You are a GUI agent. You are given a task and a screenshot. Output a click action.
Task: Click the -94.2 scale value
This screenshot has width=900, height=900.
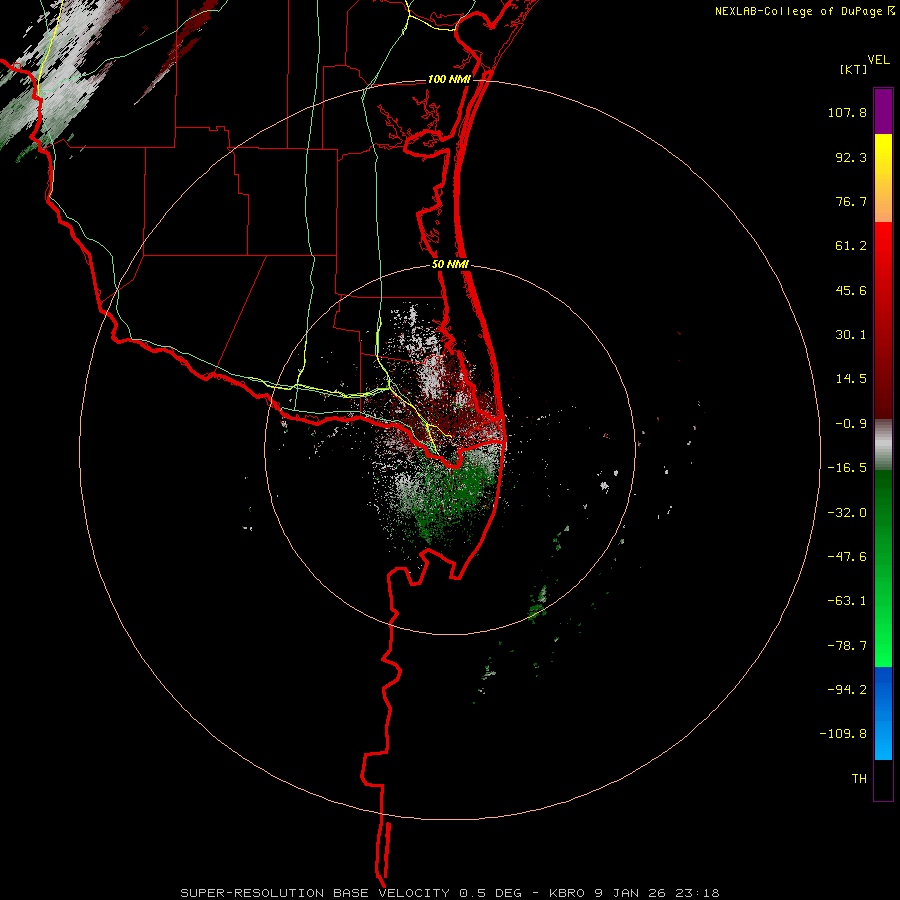[847, 690]
